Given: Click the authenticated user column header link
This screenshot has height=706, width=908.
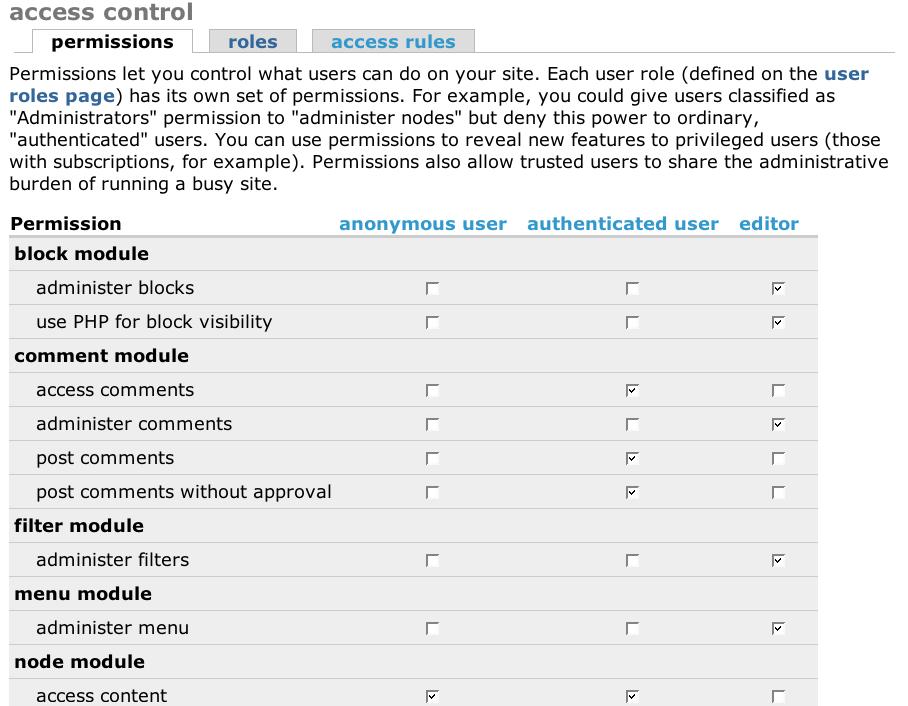Looking at the screenshot, I should (622, 224).
